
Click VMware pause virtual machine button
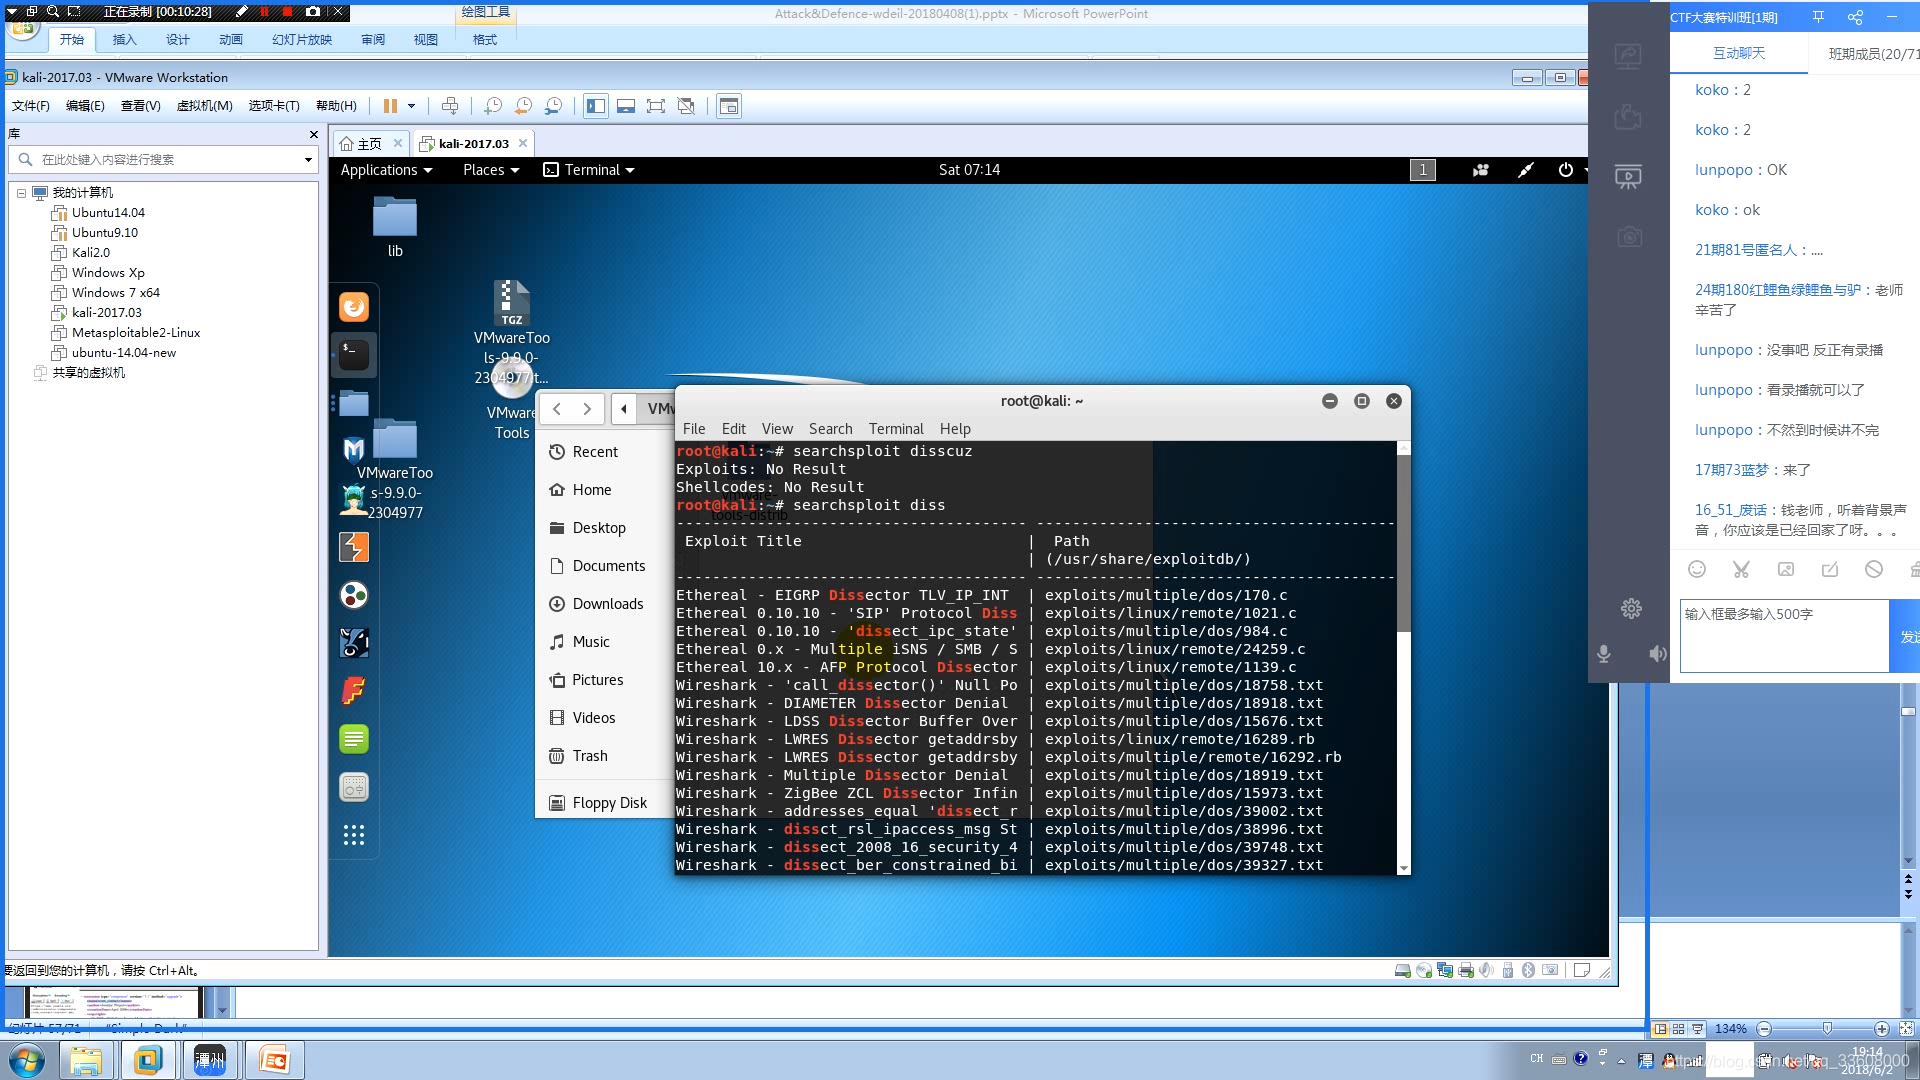(390, 106)
